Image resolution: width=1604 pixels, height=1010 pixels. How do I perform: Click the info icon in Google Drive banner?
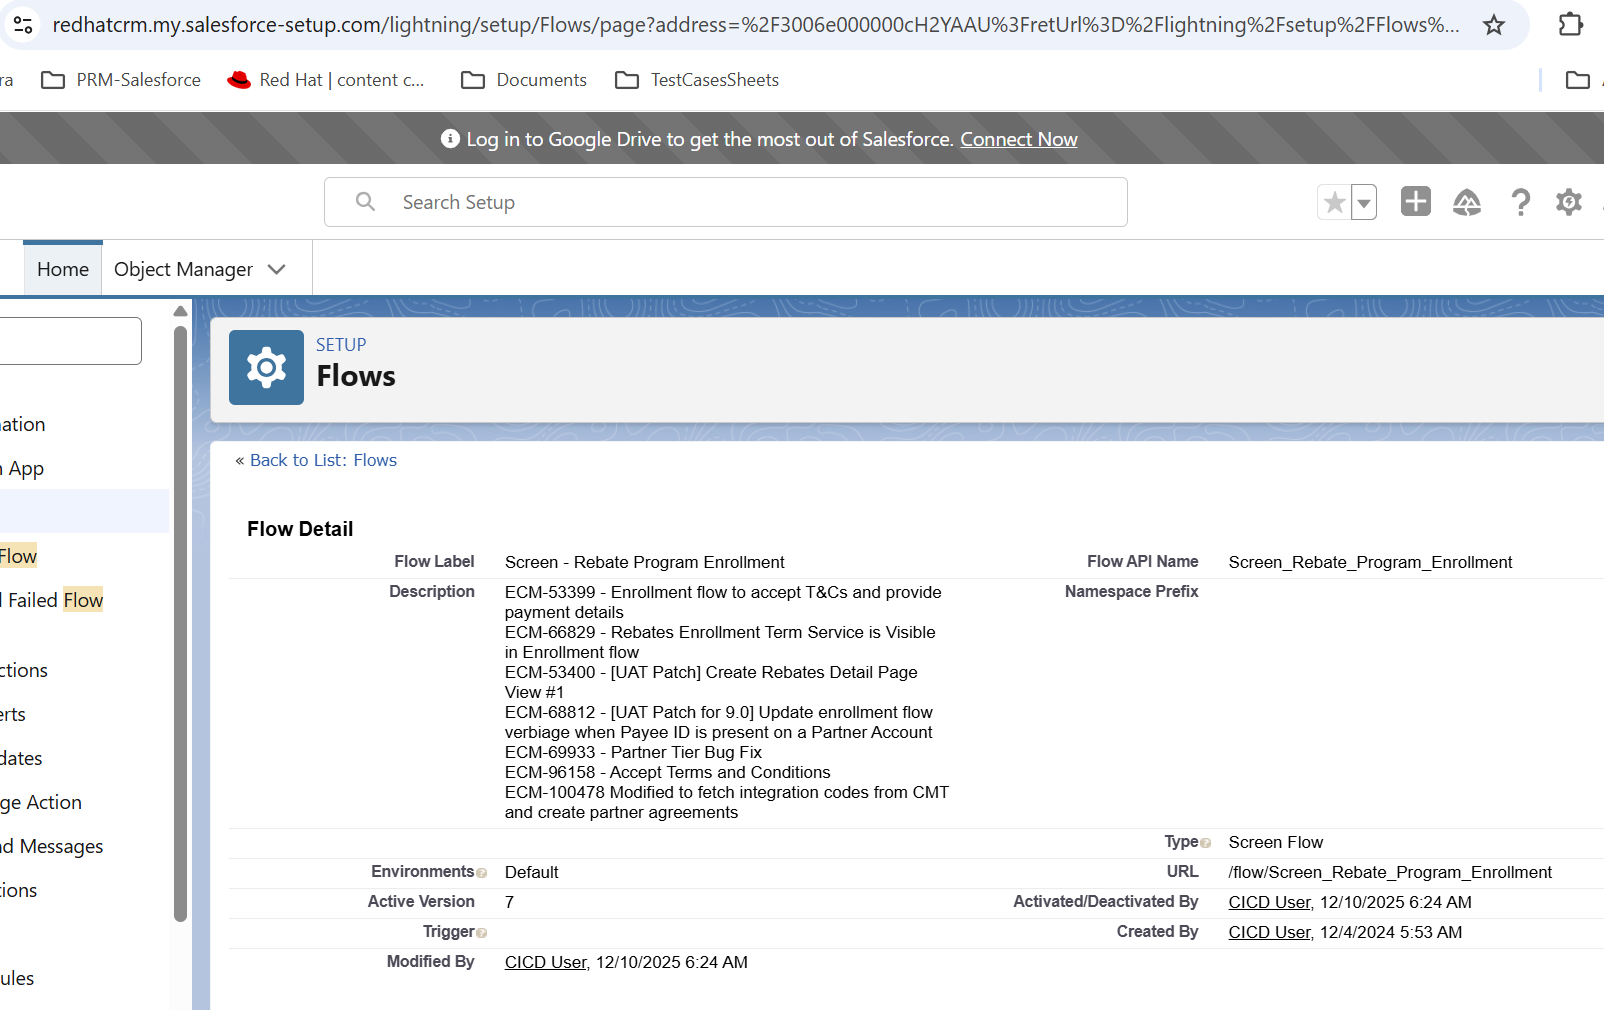(x=450, y=139)
